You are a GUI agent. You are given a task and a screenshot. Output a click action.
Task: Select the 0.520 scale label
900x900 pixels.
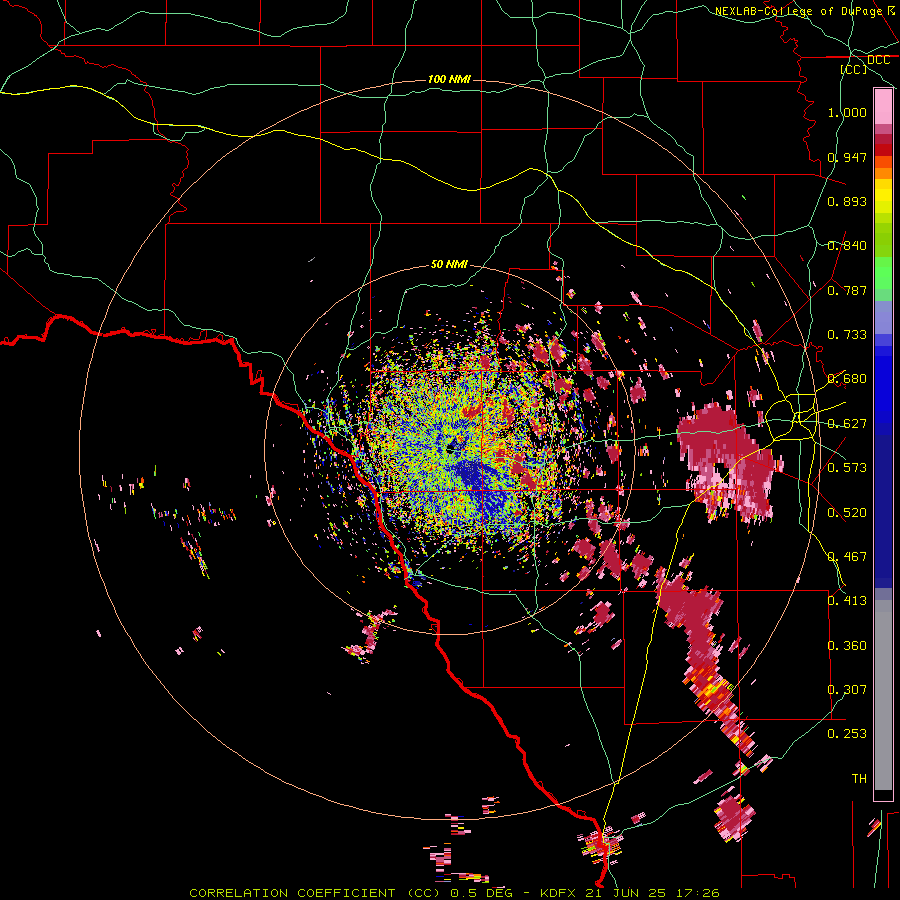tap(847, 513)
